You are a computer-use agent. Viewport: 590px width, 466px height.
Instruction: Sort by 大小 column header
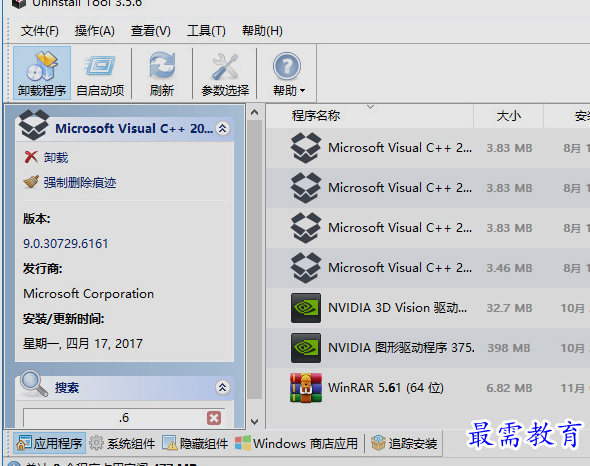(508, 116)
